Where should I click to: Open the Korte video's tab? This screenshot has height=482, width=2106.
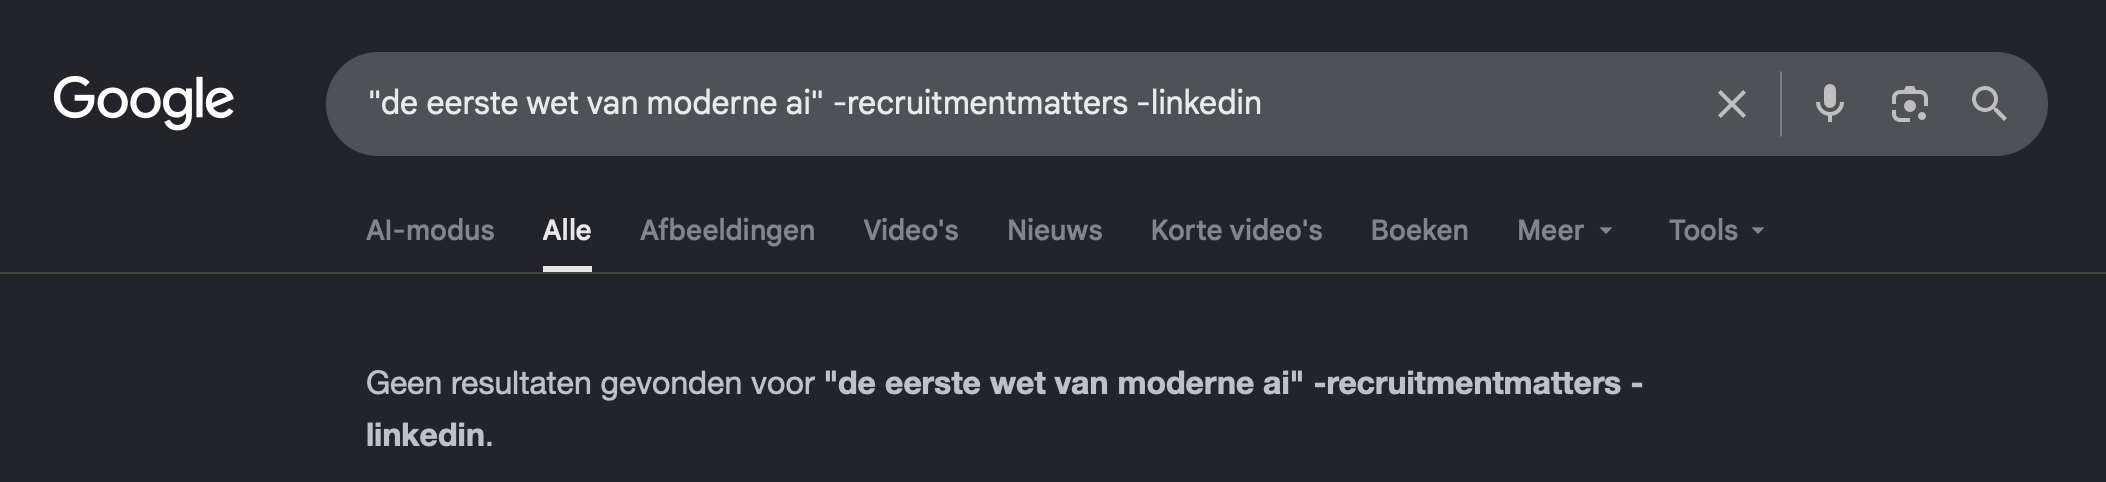click(1237, 231)
